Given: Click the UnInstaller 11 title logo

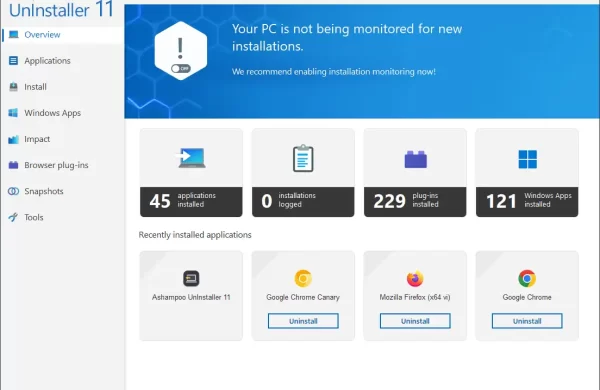Looking at the screenshot, I should click(x=61, y=10).
